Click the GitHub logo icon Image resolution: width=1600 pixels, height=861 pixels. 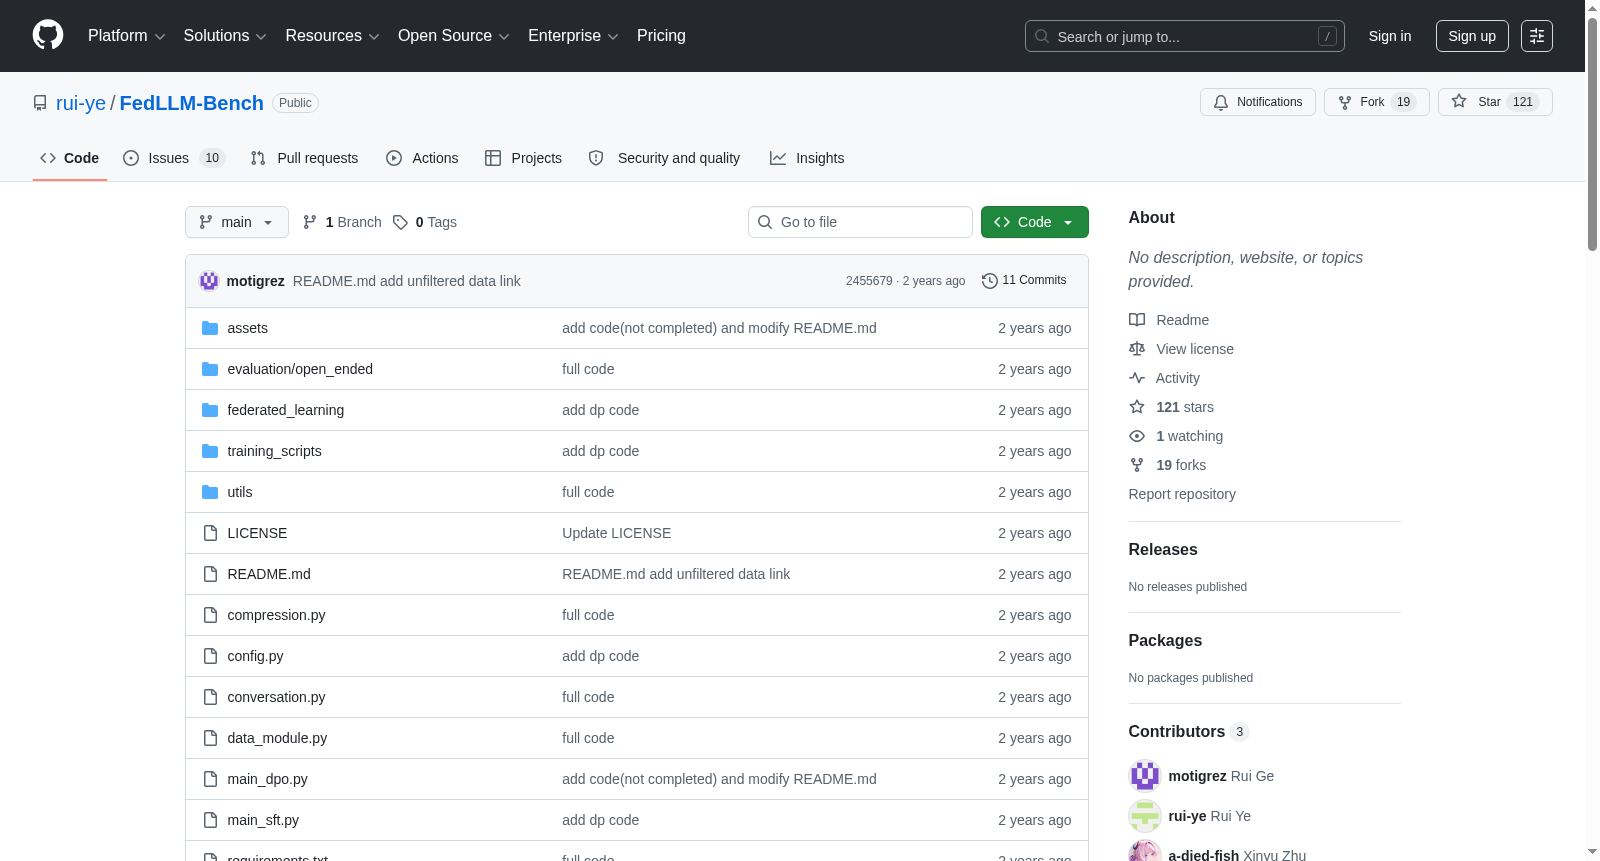tap(48, 36)
